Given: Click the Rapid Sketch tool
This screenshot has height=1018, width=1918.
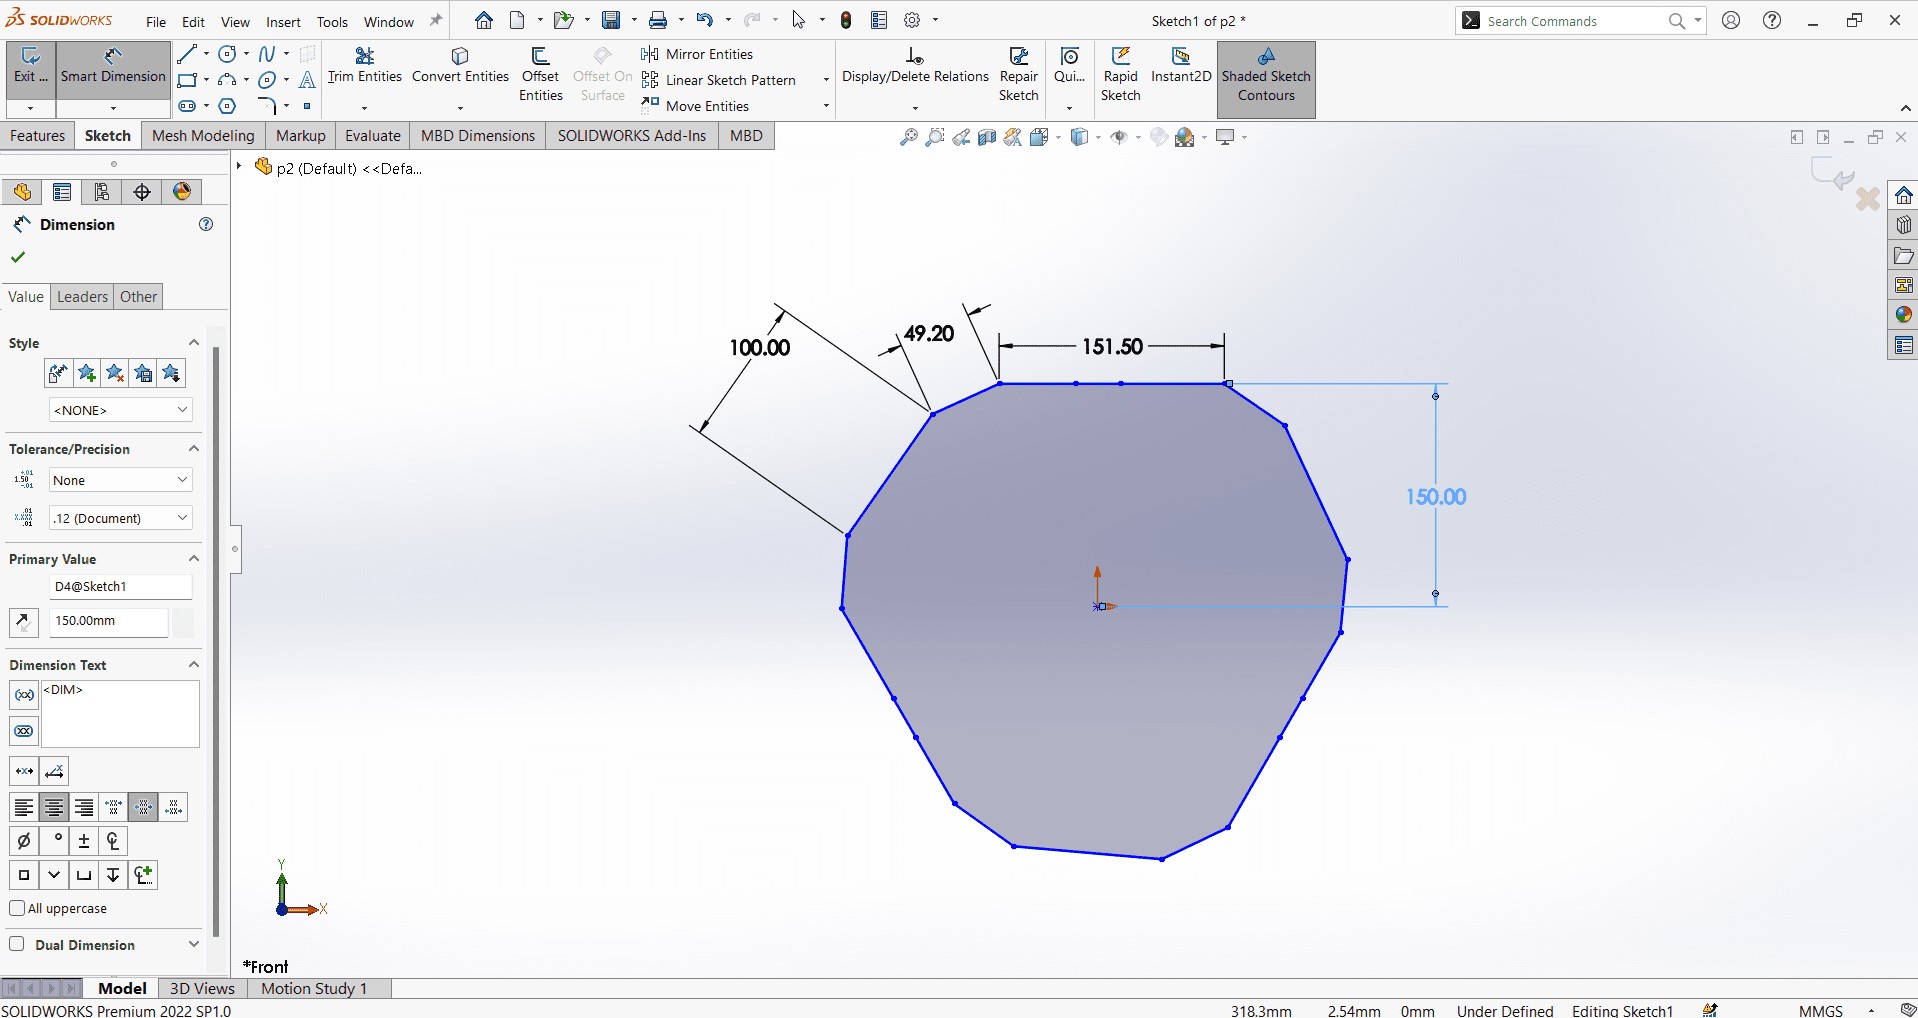Looking at the screenshot, I should [x=1120, y=74].
